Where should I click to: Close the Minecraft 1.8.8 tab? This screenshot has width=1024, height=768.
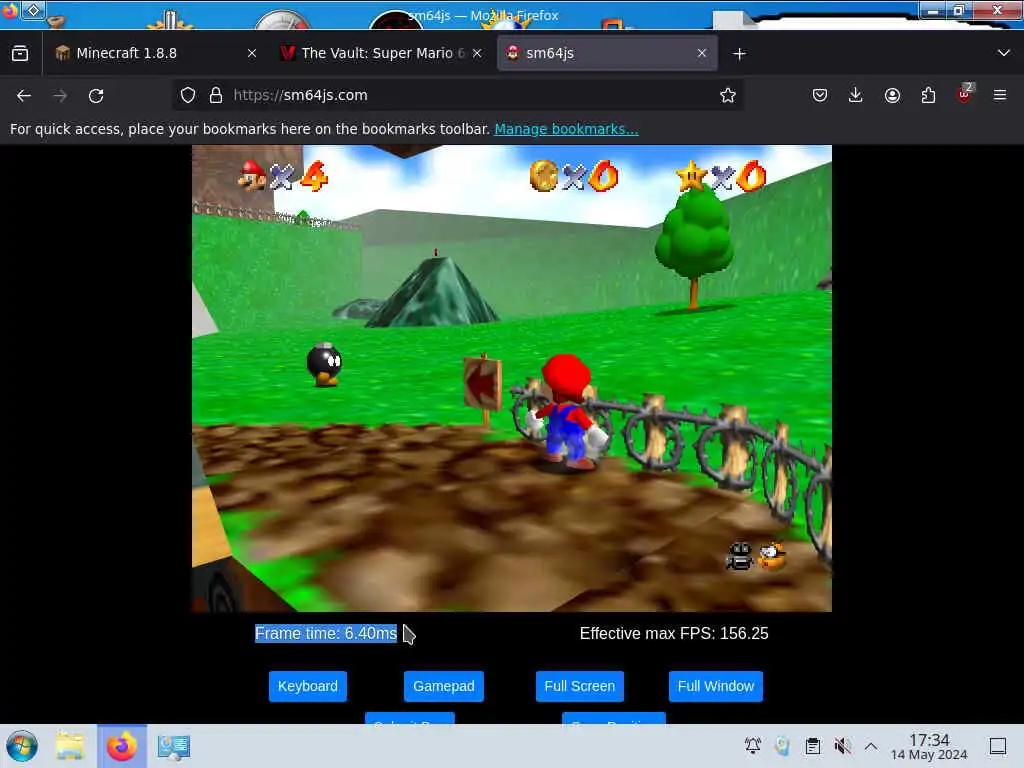tap(252, 53)
